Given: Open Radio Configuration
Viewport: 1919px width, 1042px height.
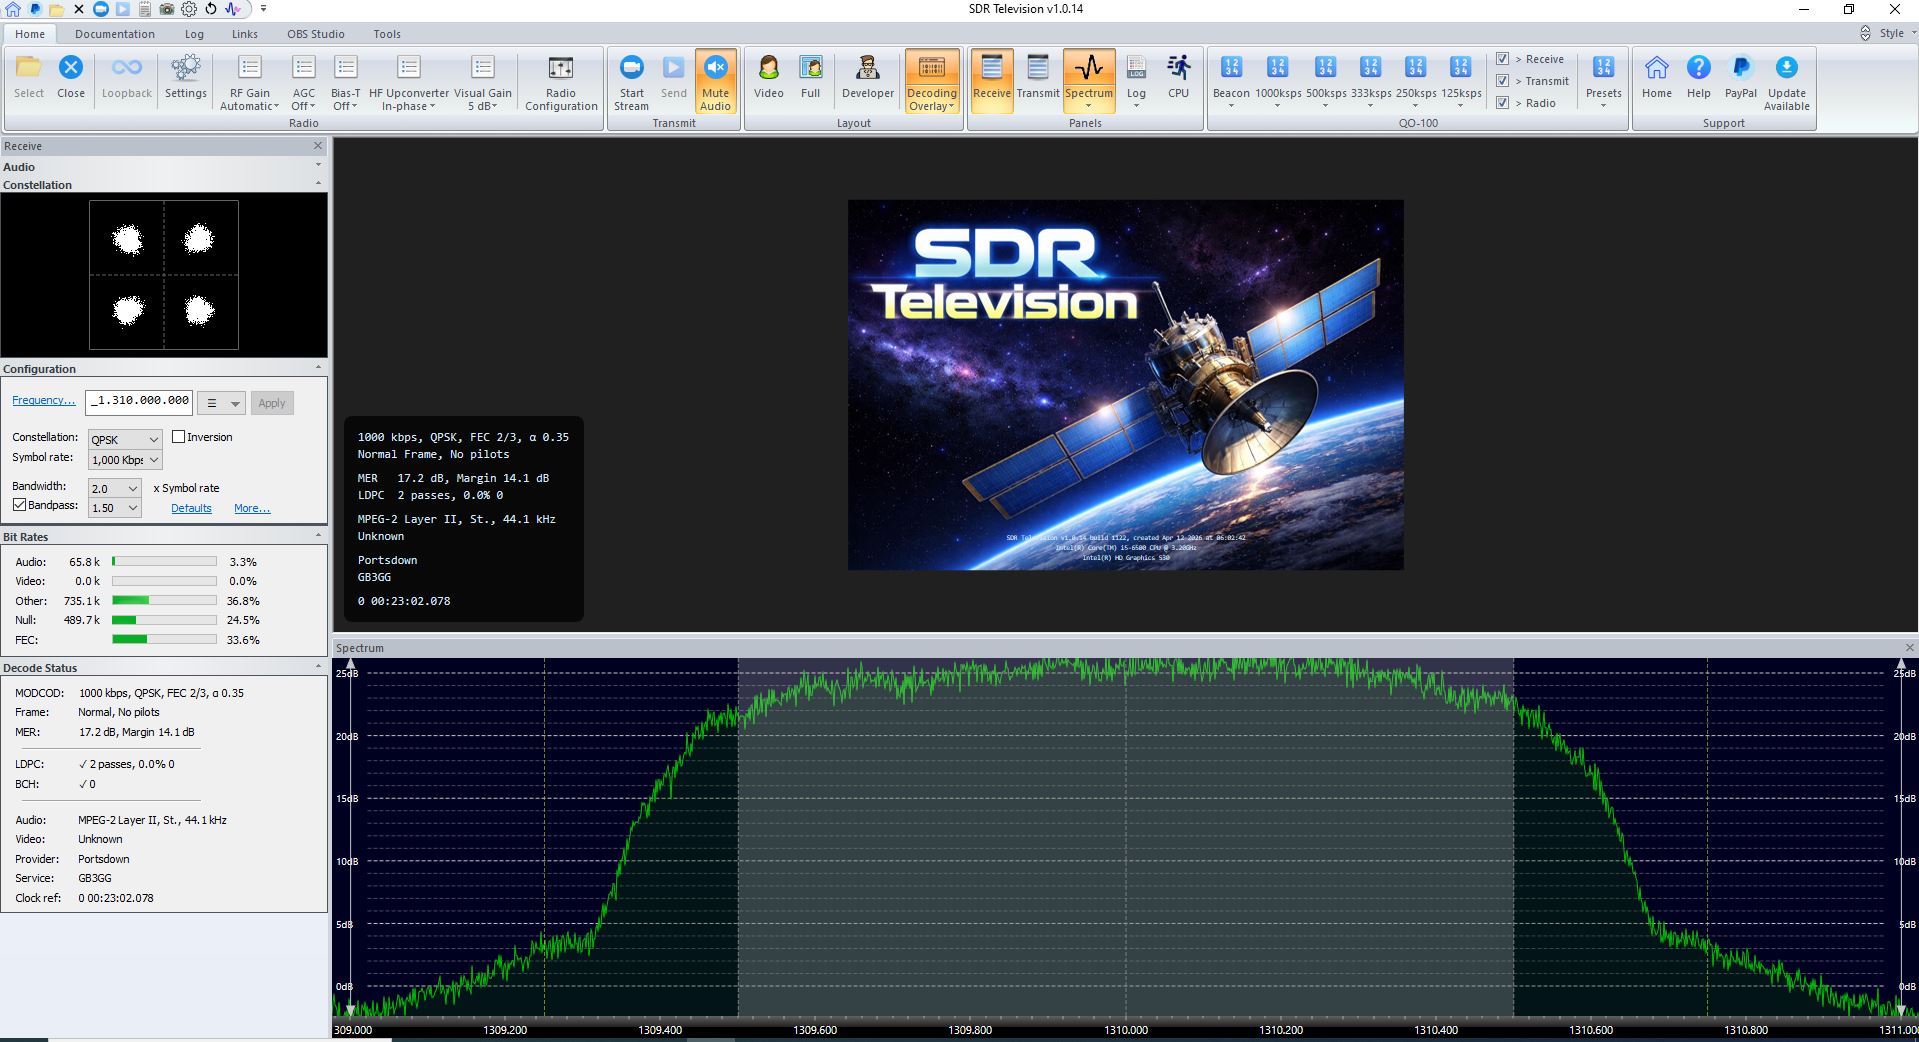Looking at the screenshot, I should [561, 82].
